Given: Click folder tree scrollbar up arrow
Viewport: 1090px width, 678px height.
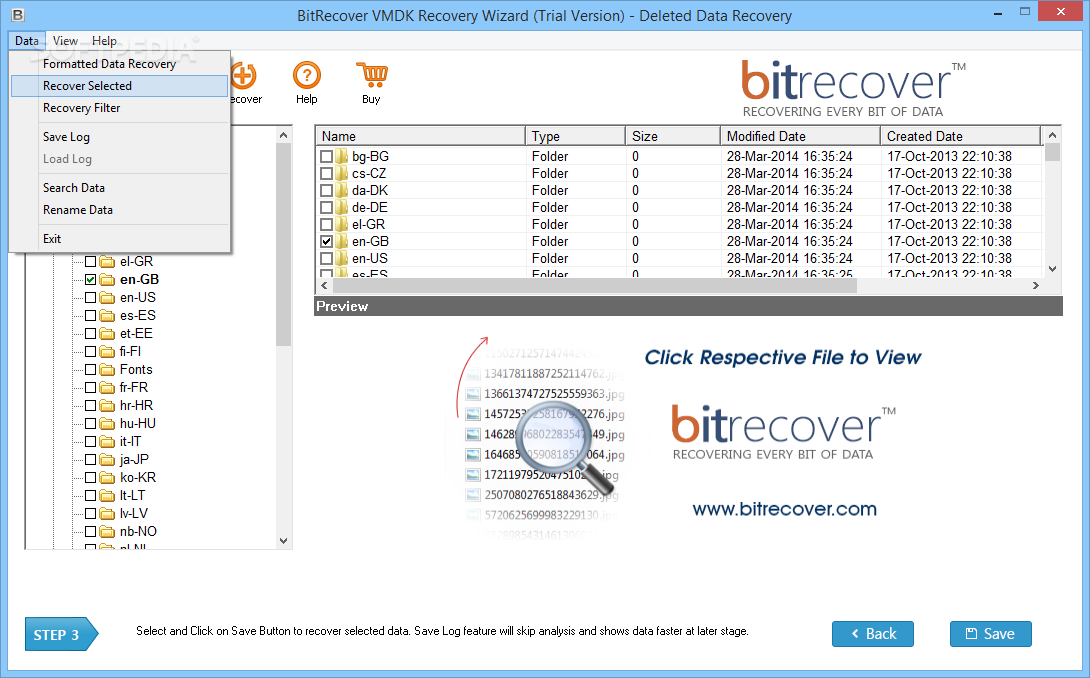Looking at the screenshot, I should tap(283, 135).
